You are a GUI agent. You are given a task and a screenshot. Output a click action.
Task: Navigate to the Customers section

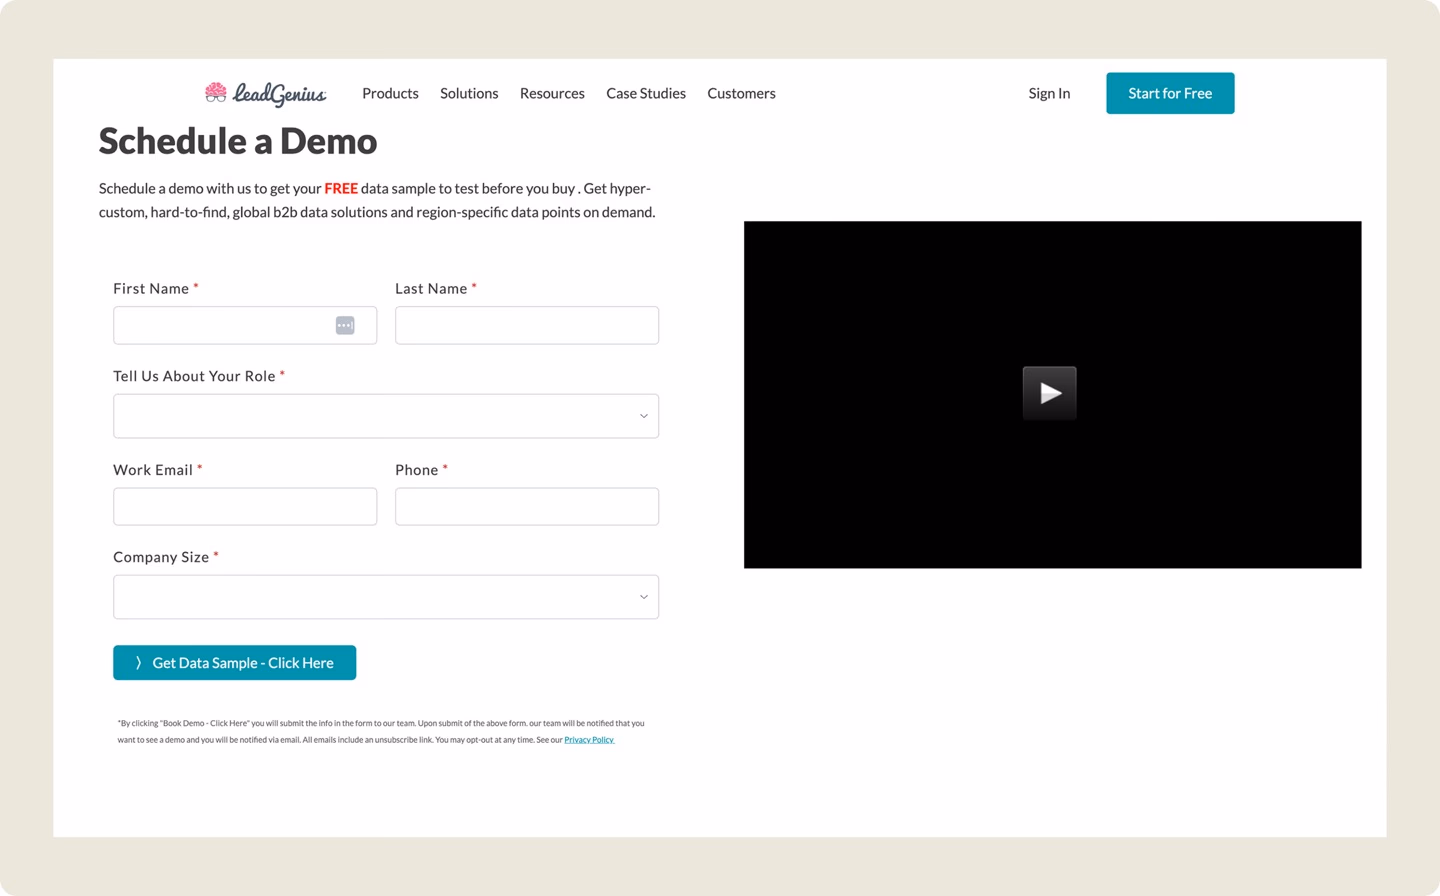pos(741,93)
